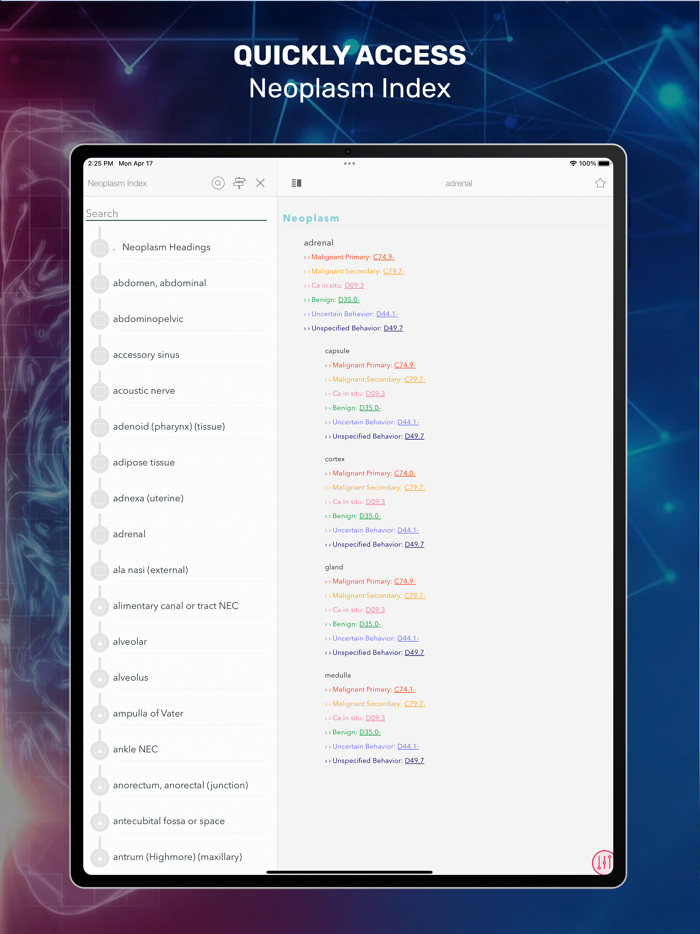Image resolution: width=700 pixels, height=934 pixels.
Task: Open medulla Malignant Secondary code C79.7-
Action: click(415, 704)
